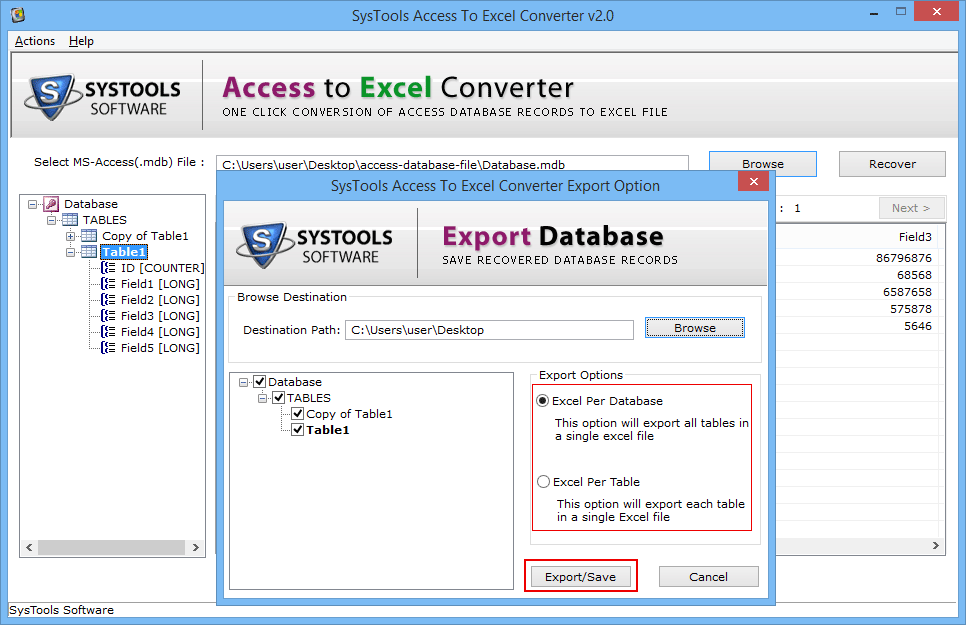Collapse the TABLES node in main tree

(52, 220)
